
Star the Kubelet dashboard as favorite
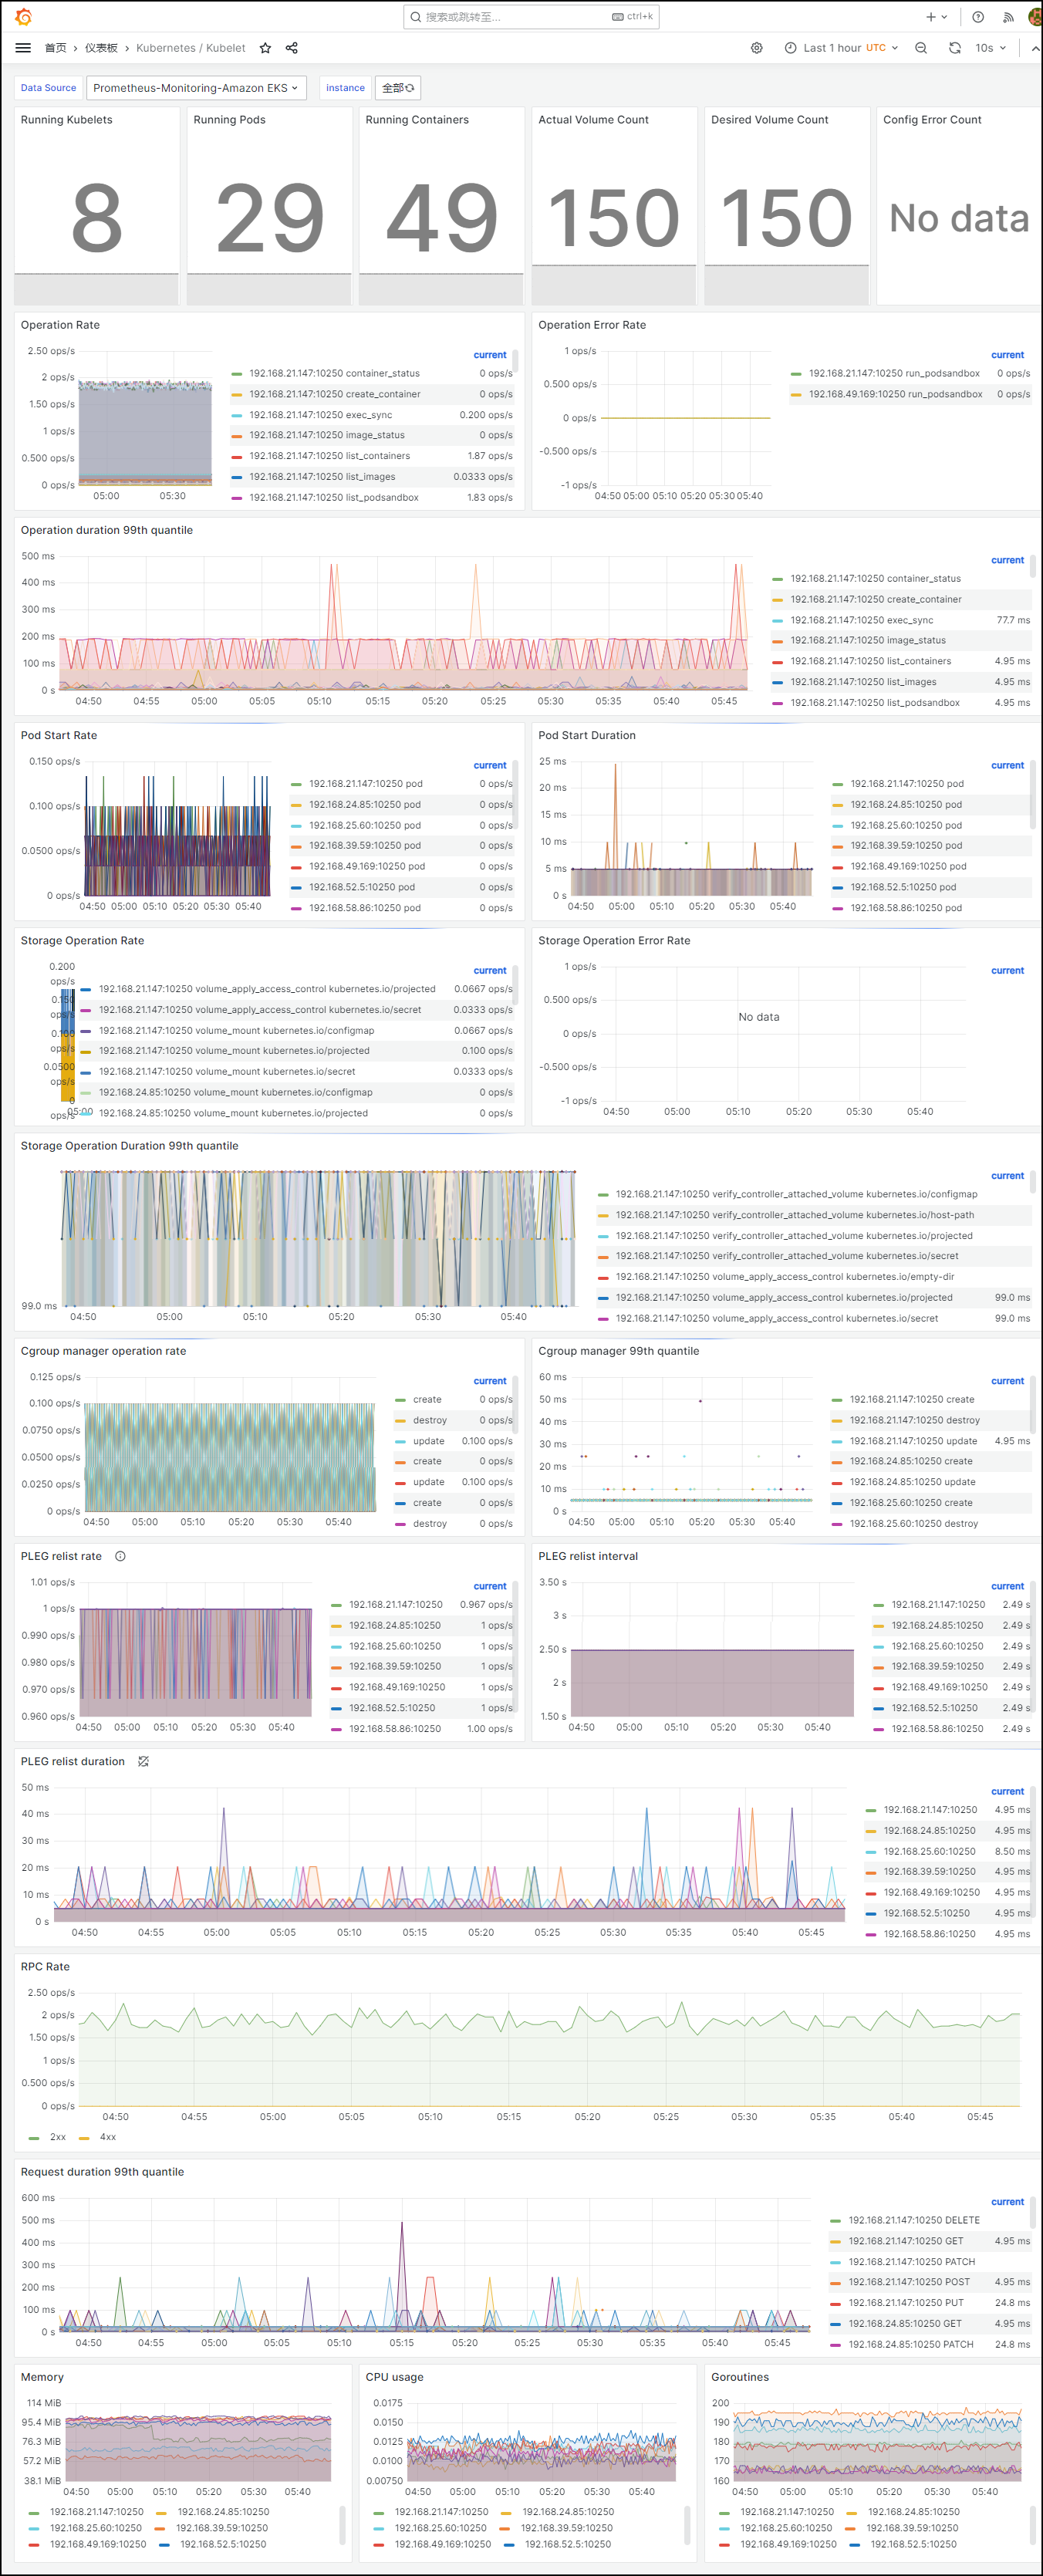265,48
